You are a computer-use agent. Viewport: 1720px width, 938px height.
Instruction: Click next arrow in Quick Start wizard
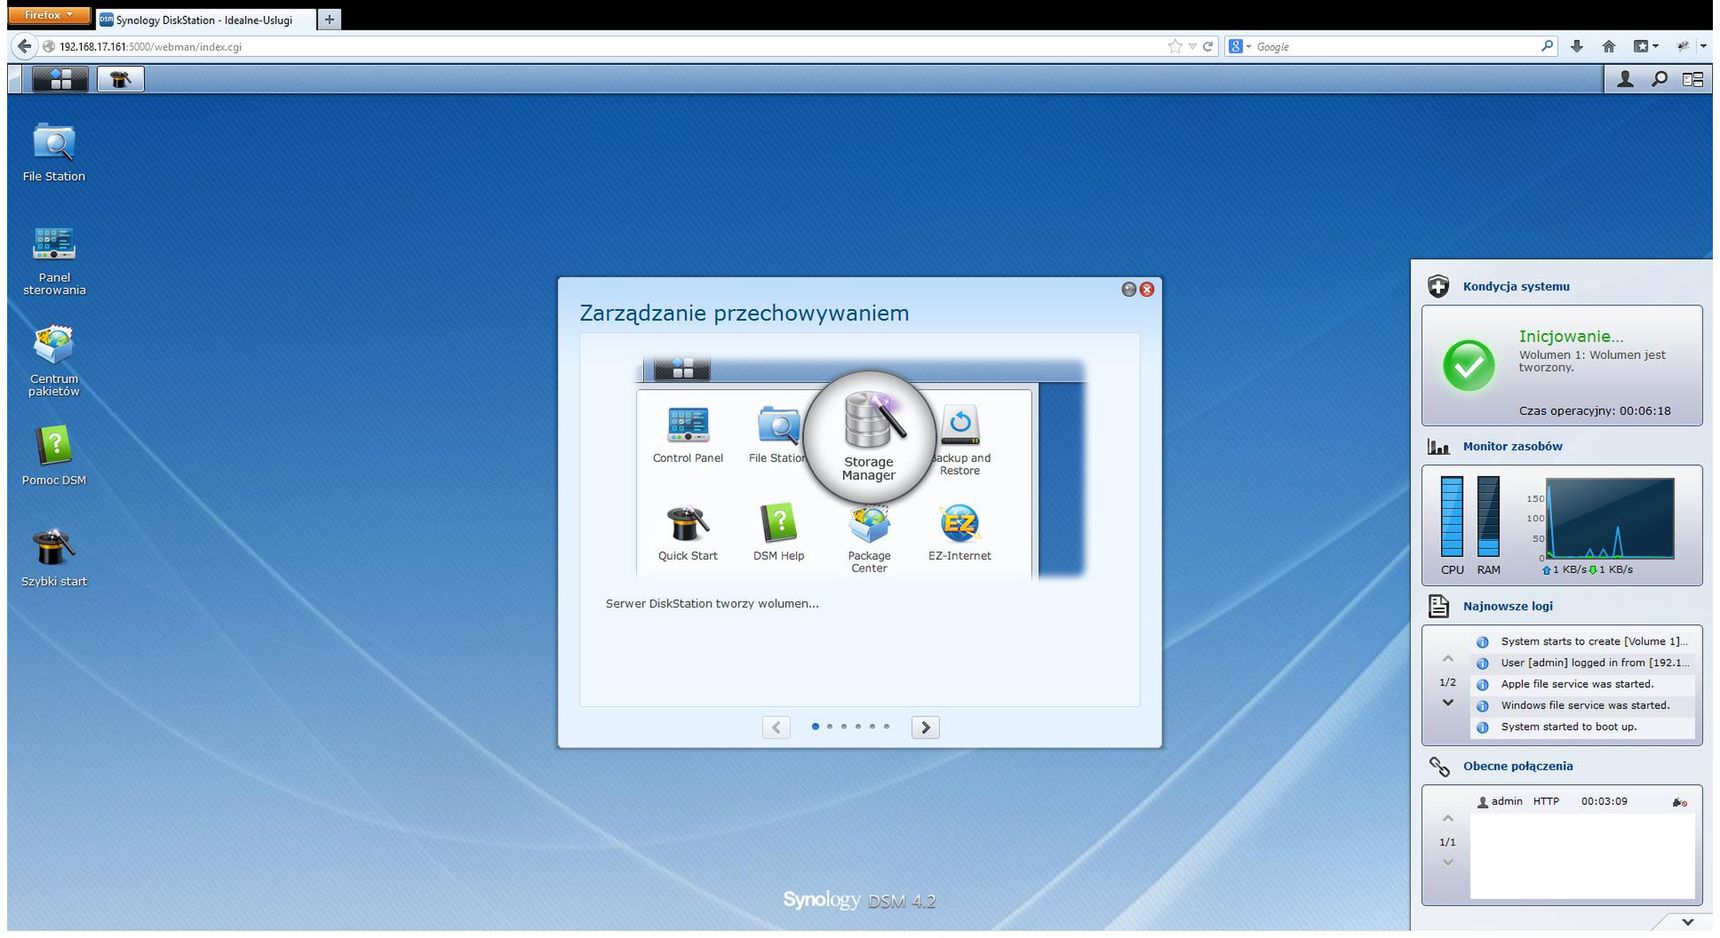(x=925, y=728)
